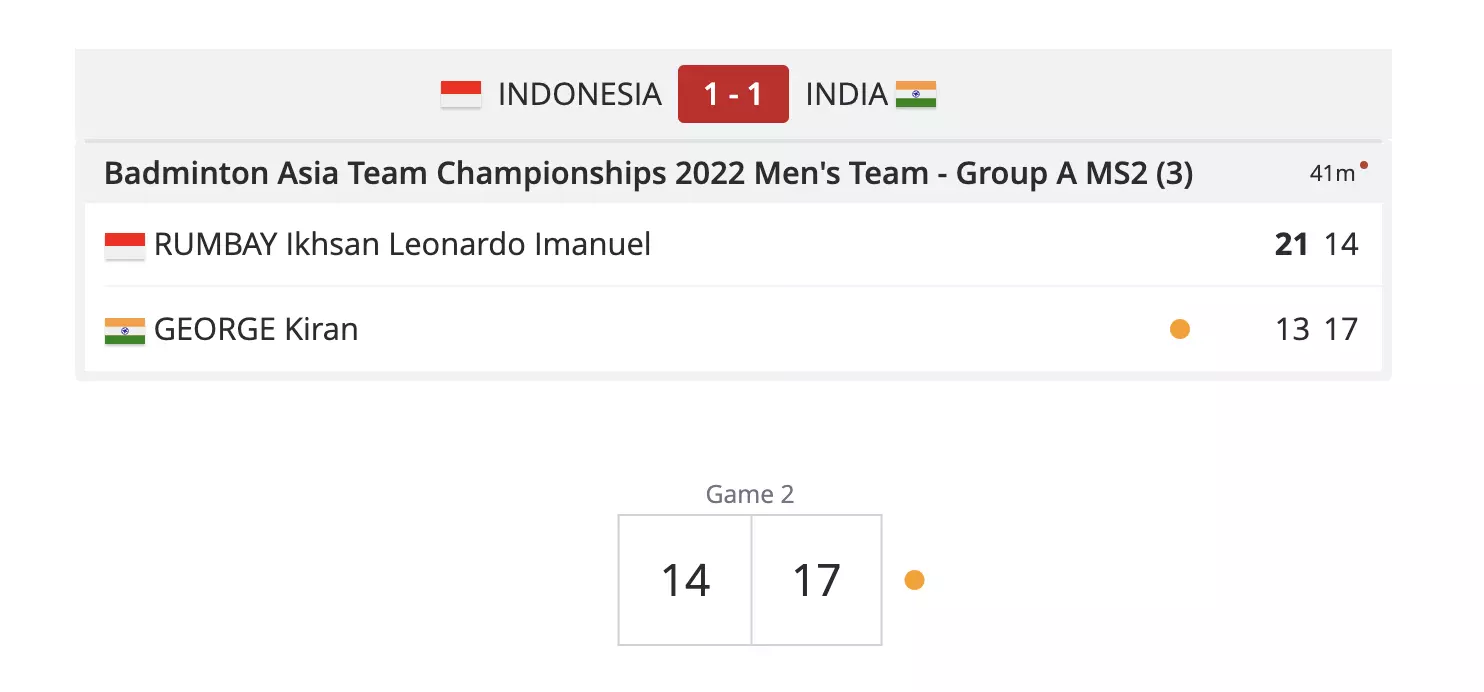Screen dimensions: 1484x692
Task: Click the Indonesia flag beside the team header
Action: click(x=461, y=94)
